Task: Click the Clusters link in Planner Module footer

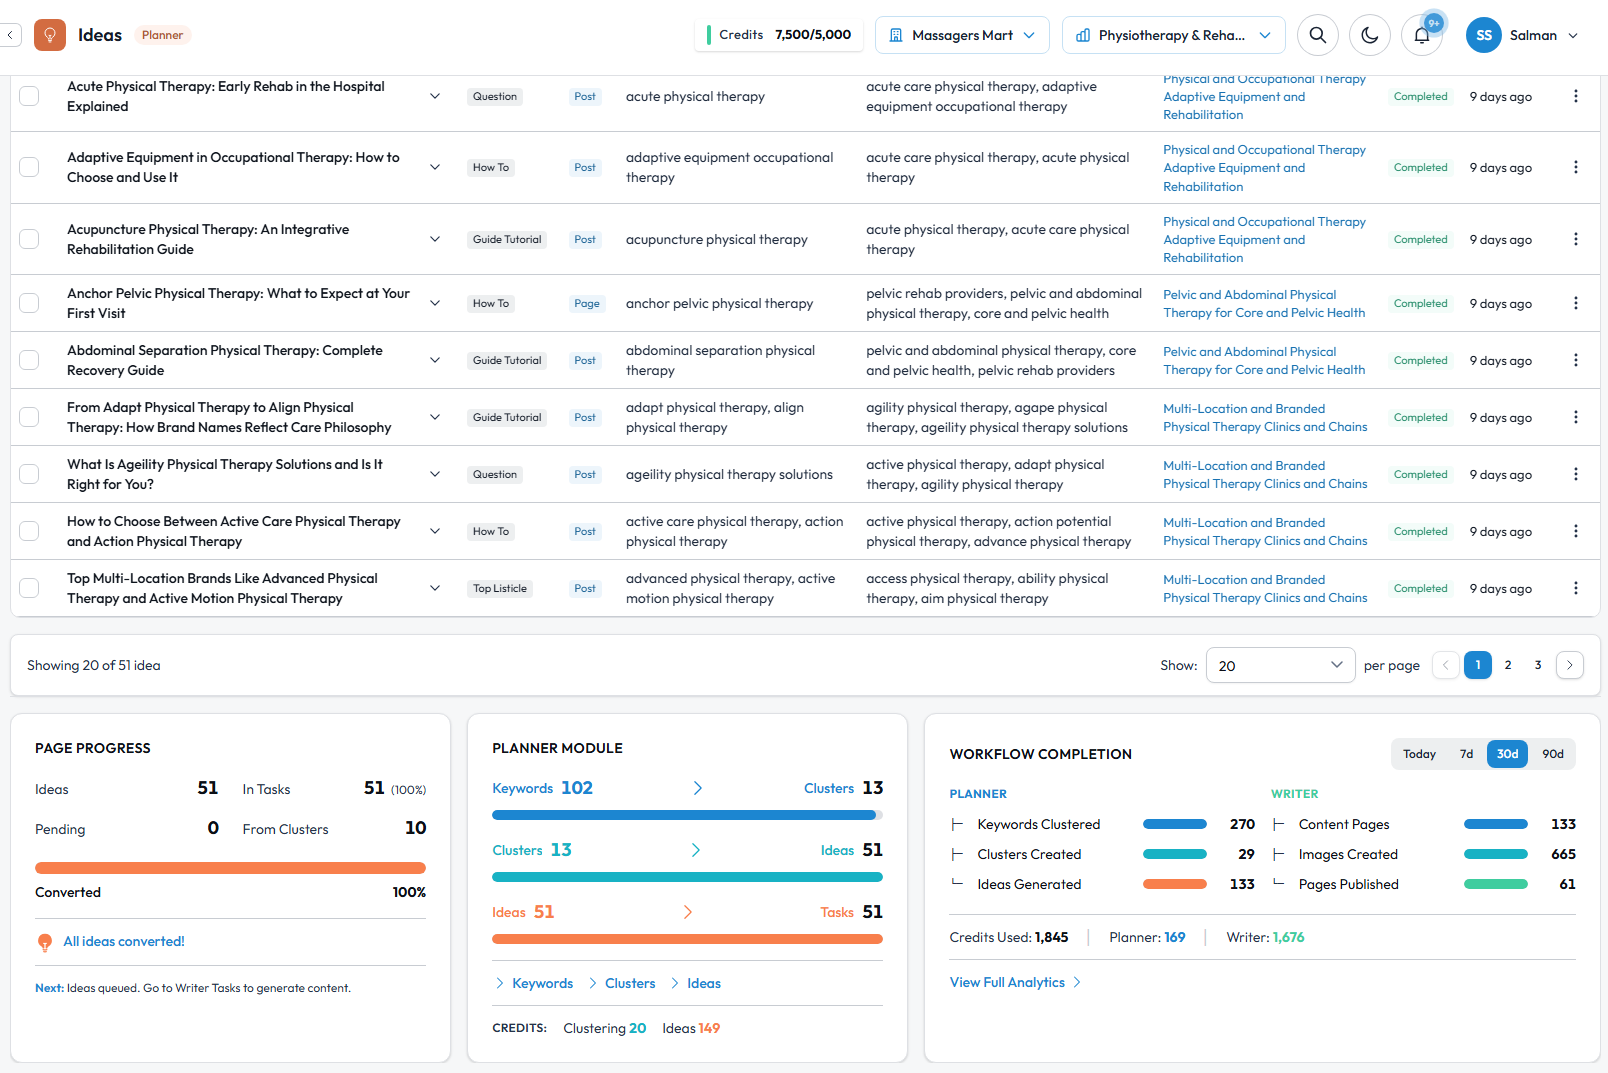Action: (630, 983)
